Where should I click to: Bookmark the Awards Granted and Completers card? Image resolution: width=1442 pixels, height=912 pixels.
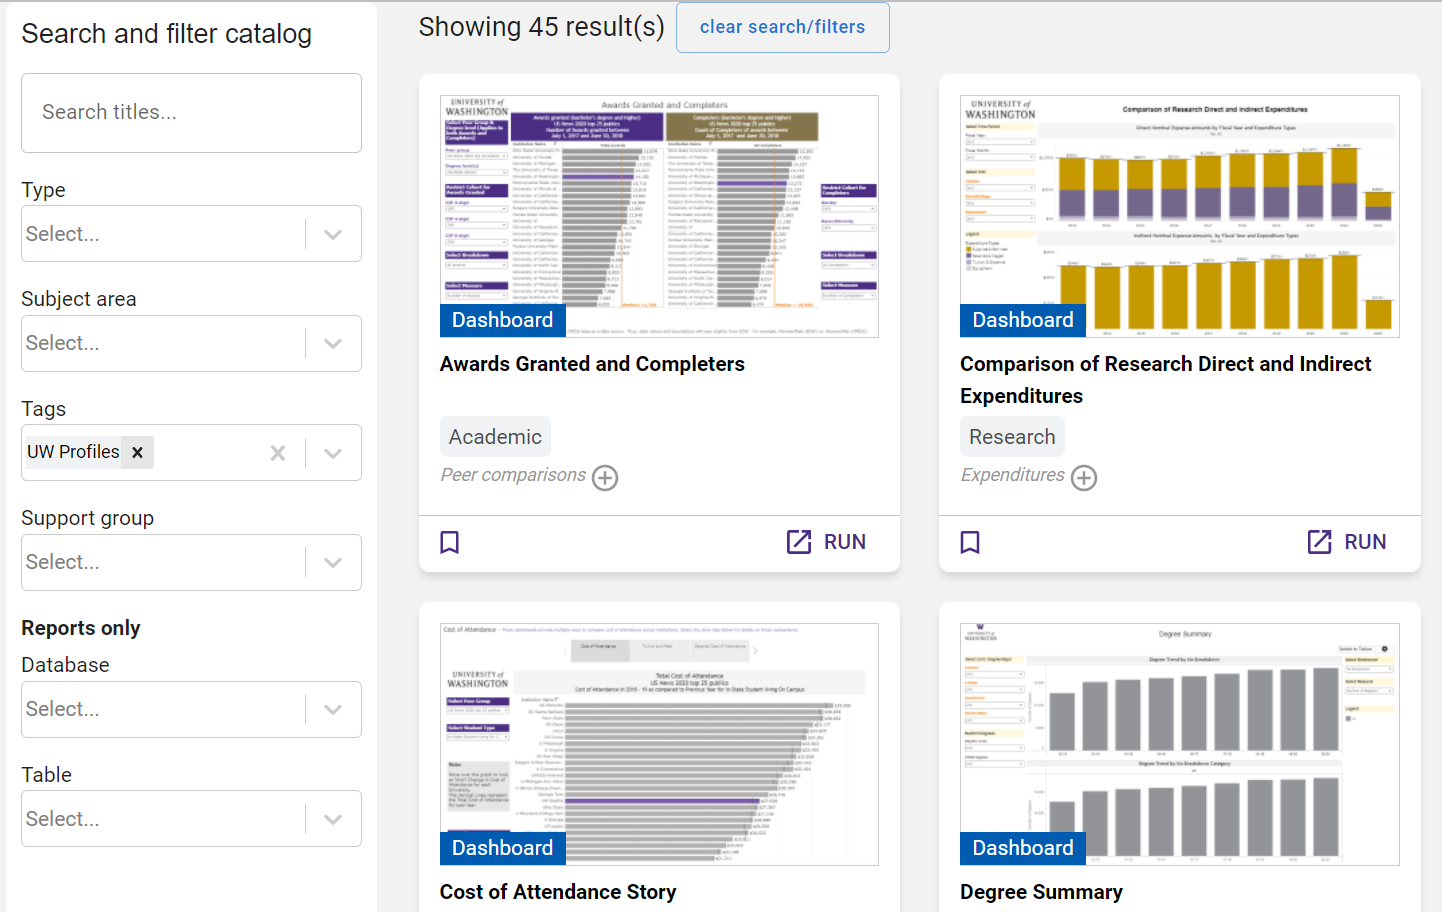[450, 542]
